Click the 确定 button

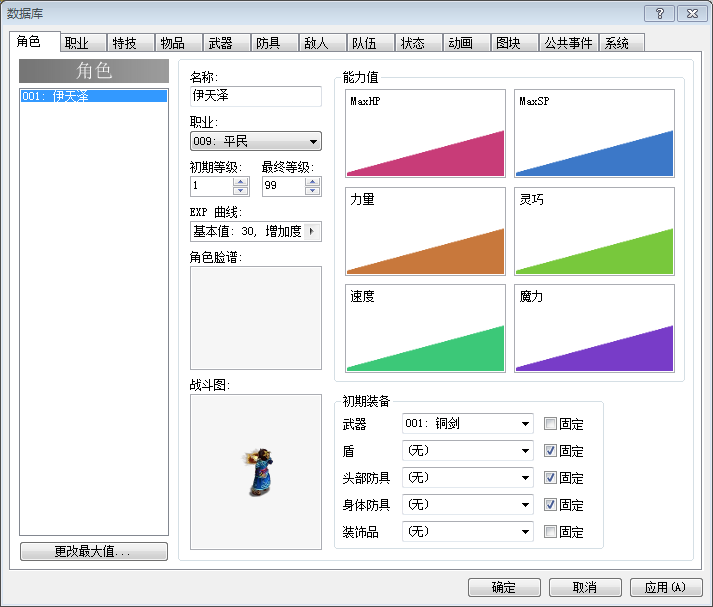point(504,587)
